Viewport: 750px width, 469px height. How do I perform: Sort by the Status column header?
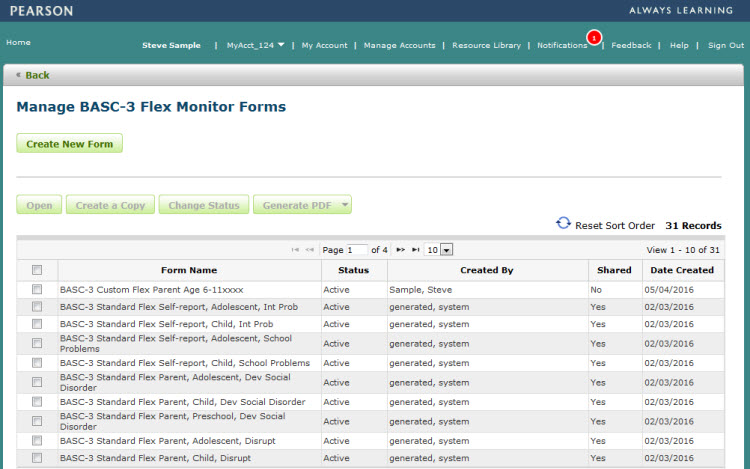coord(353,270)
